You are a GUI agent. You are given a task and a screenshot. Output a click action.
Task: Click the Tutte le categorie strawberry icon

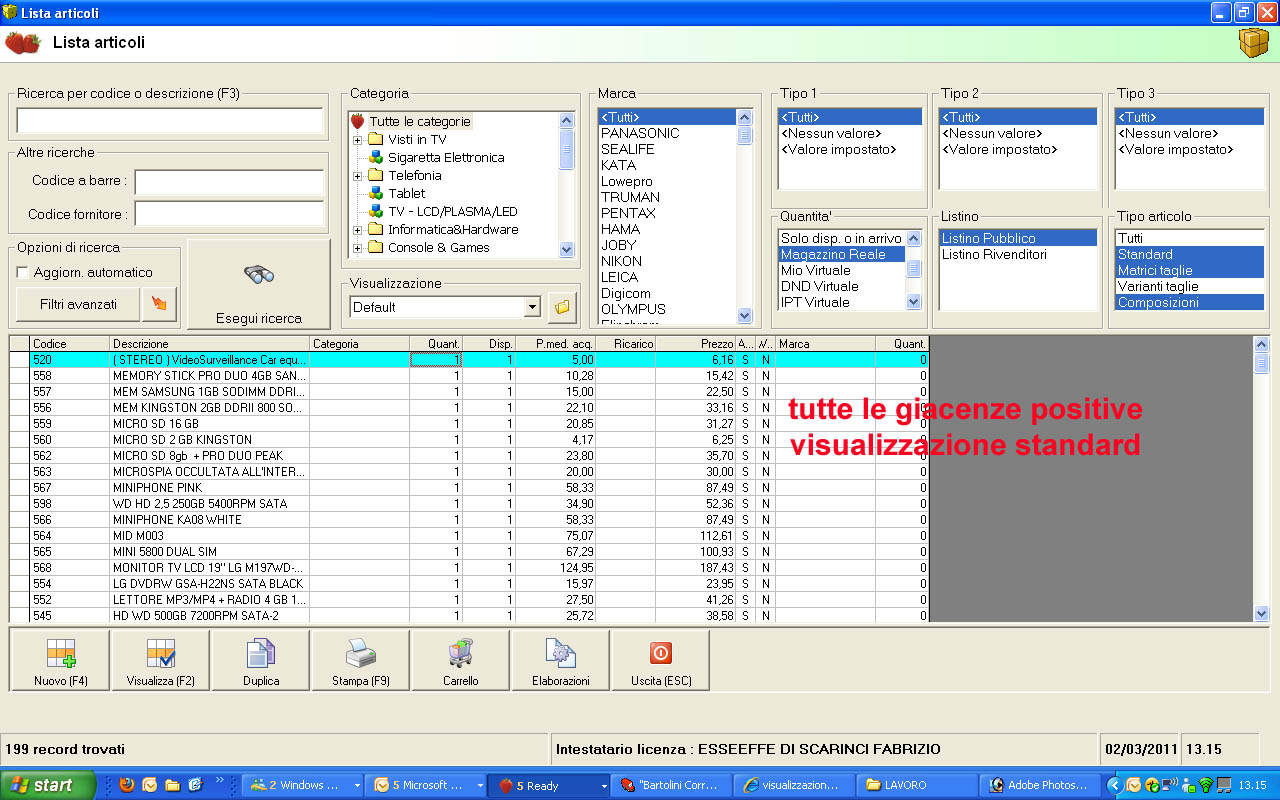click(x=357, y=121)
